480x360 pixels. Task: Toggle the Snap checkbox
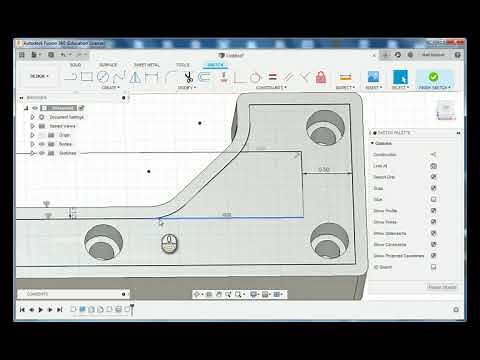[x=433, y=188]
